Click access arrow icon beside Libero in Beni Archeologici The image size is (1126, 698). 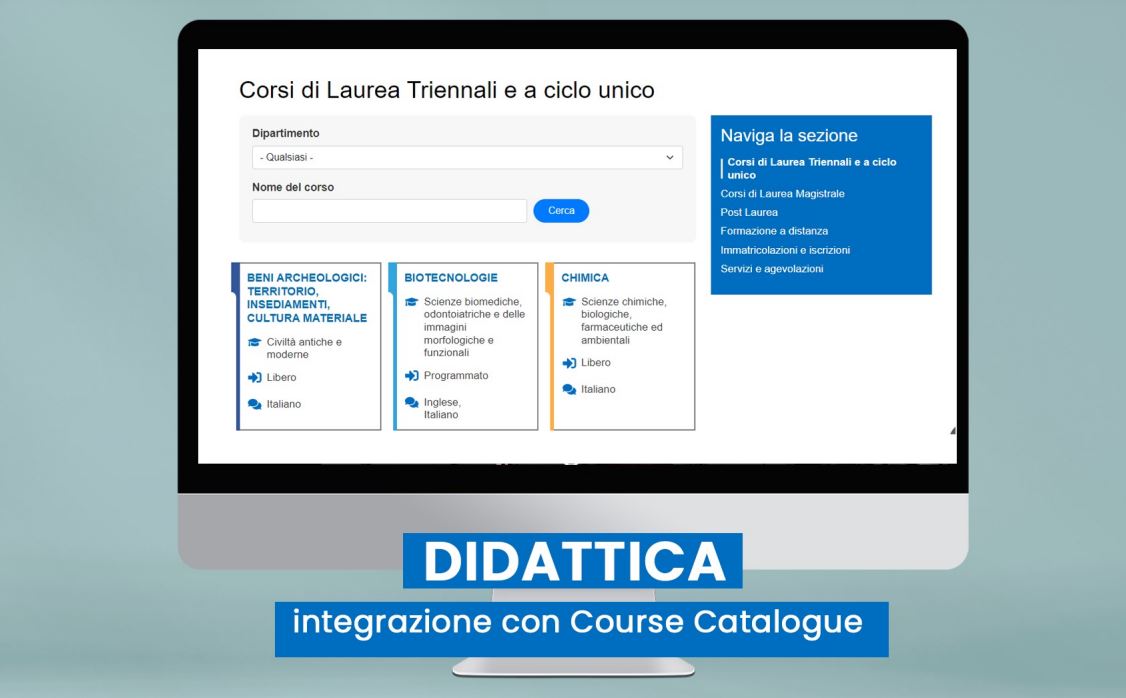pyautogui.click(x=254, y=378)
